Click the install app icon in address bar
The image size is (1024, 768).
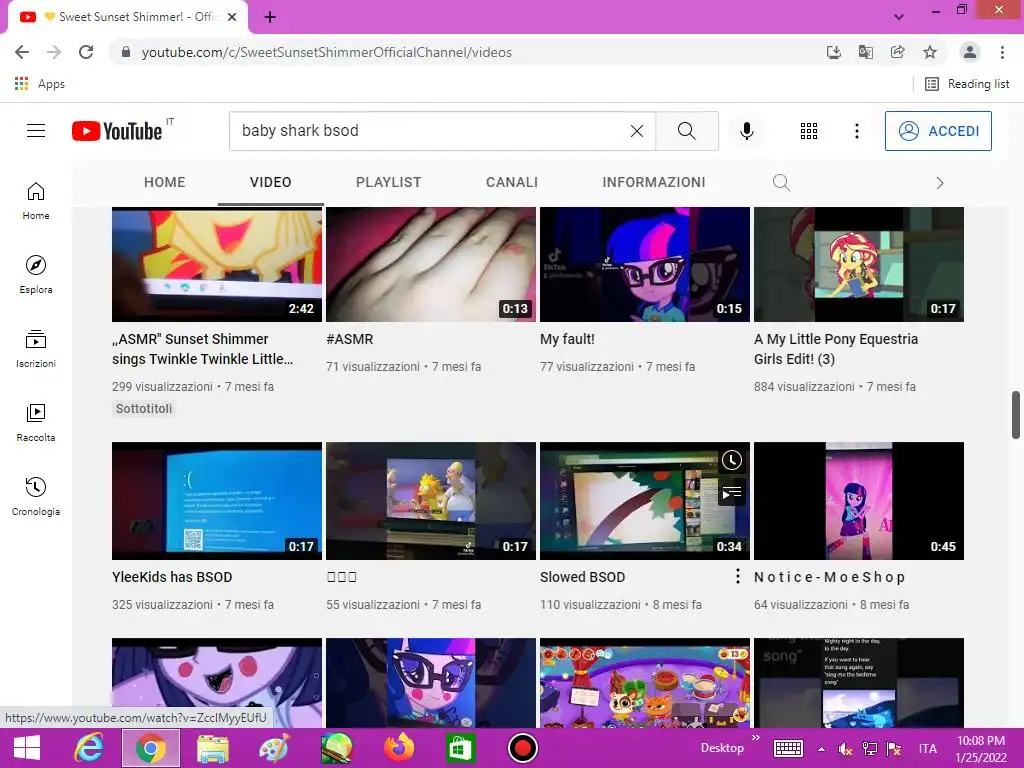(834, 52)
